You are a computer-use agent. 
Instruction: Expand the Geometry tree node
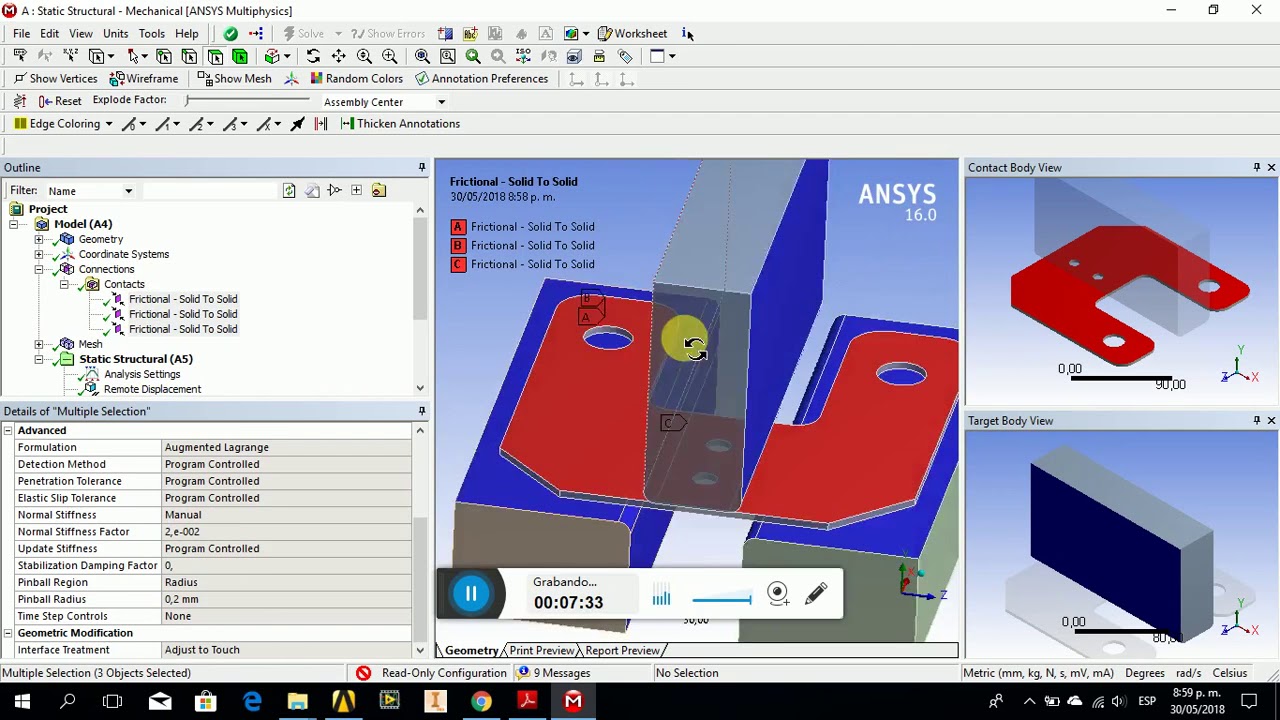pyautogui.click(x=39, y=239)
